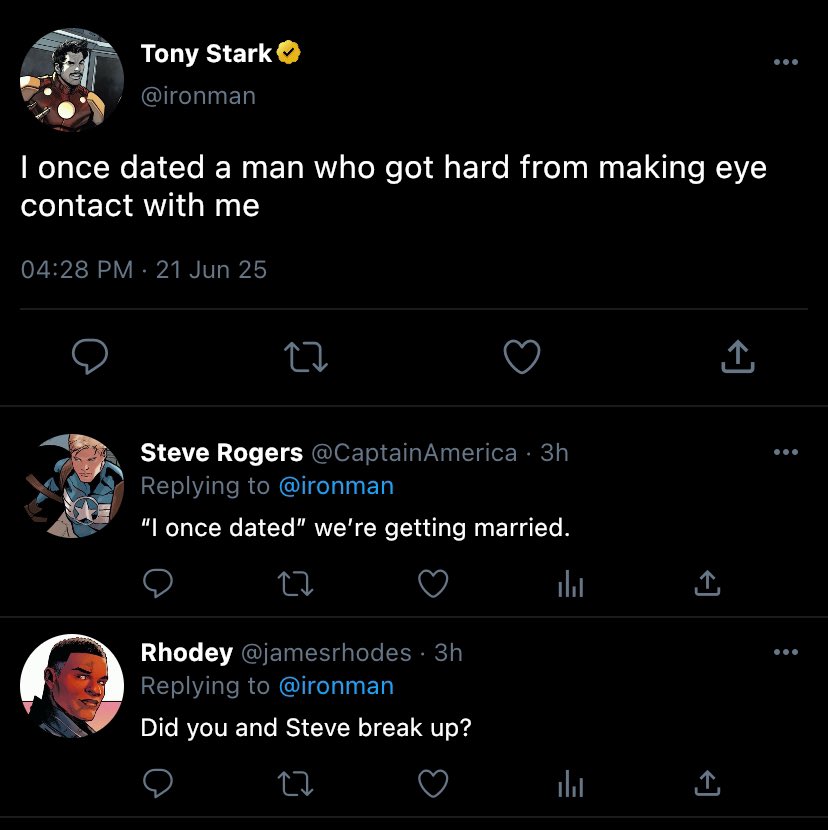This screenshot has height=830, width=828.
Task: View analytics for Rhodey's reply
Action: coord(570,784)
